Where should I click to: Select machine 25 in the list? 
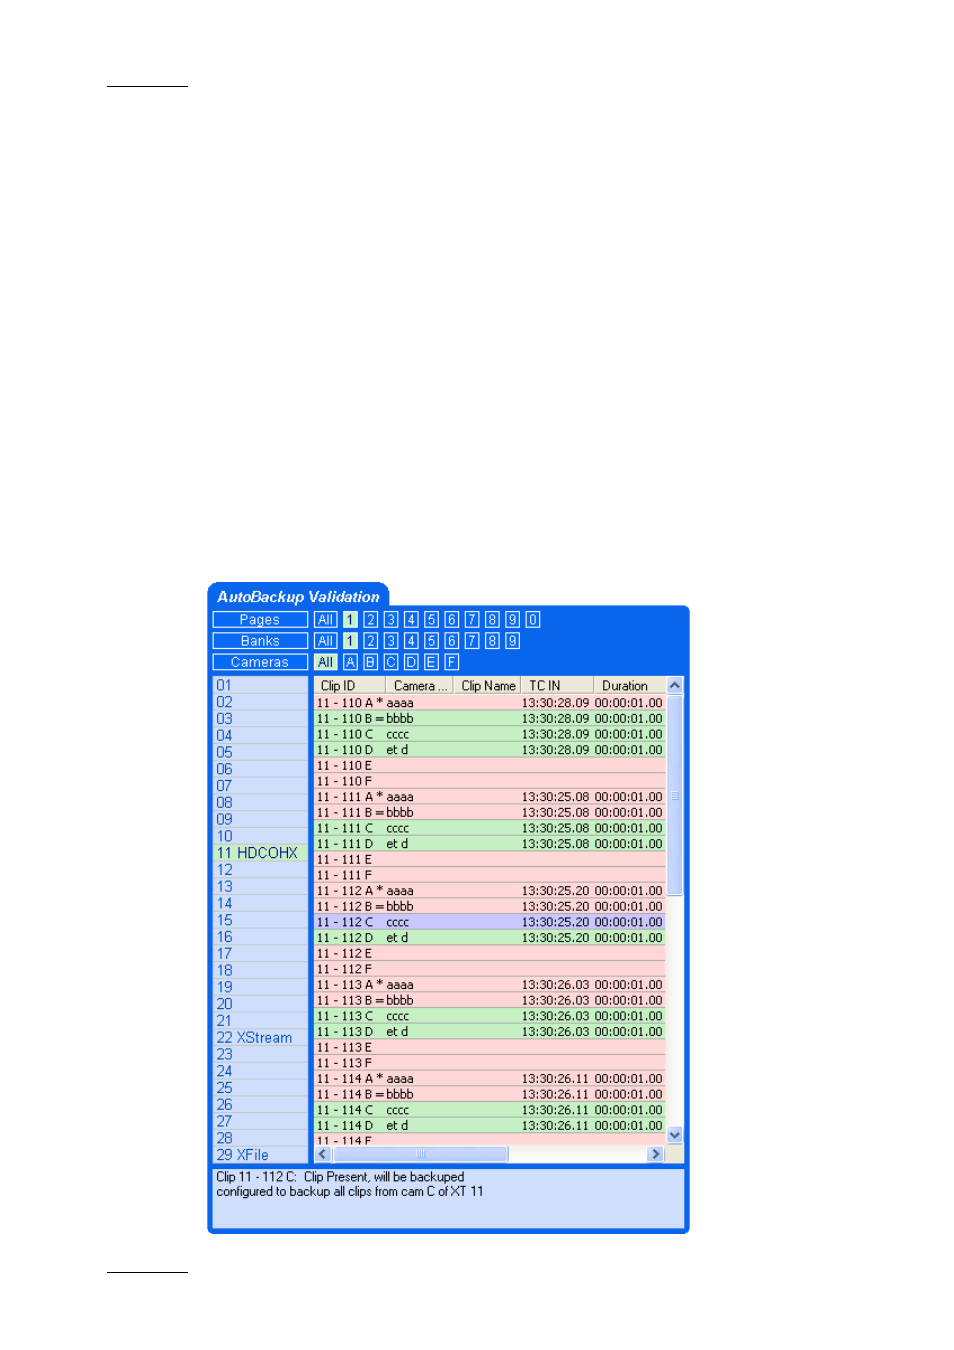[x=260, y=1088]
